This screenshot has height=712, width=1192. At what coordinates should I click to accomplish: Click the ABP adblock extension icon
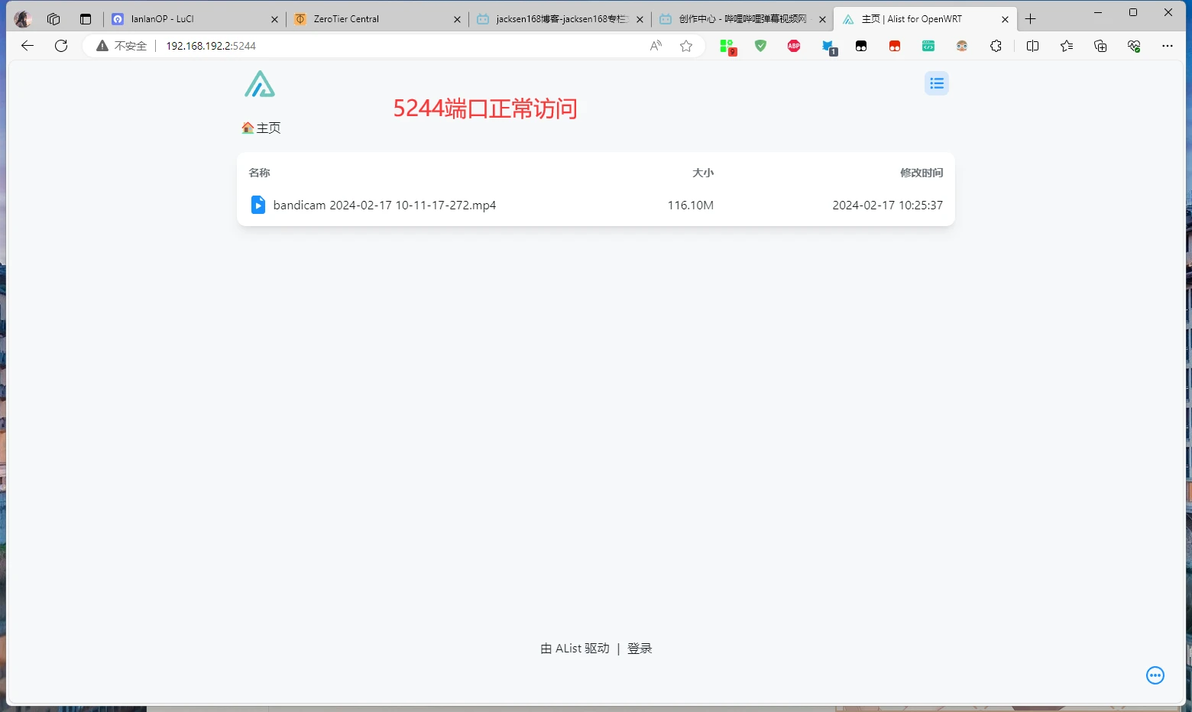[794, 46]
